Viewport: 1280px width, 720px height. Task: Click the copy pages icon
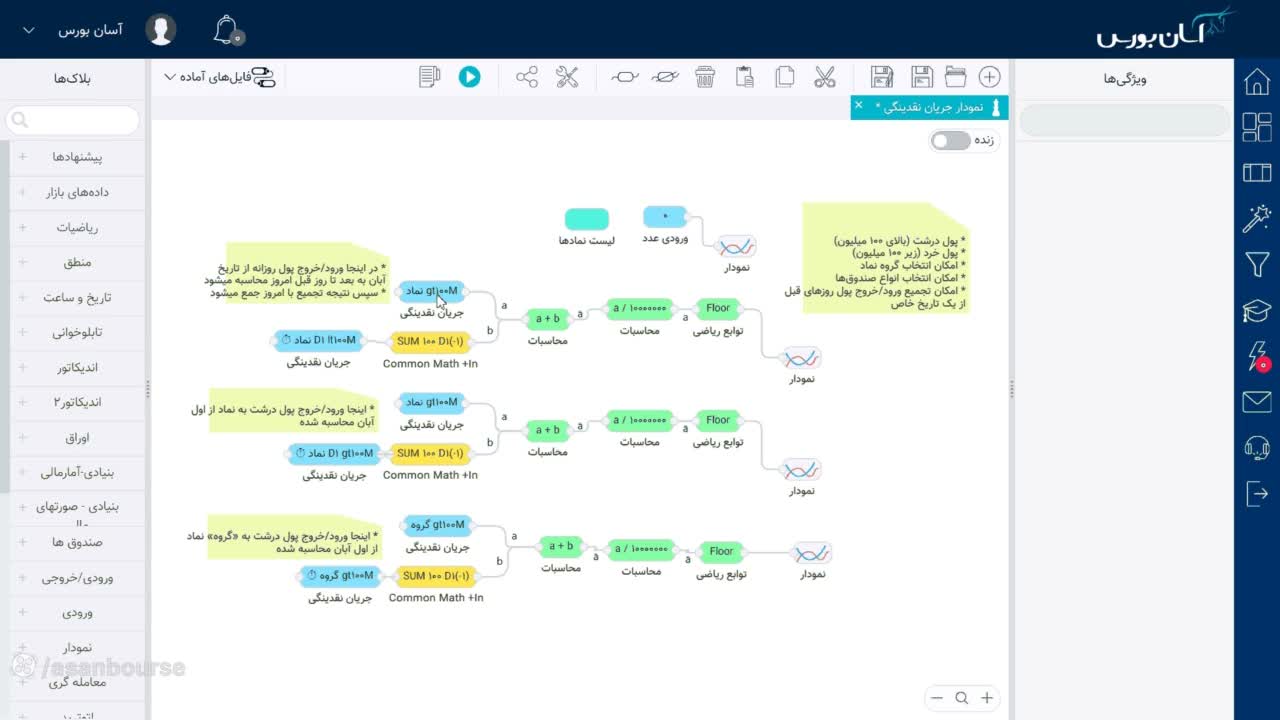pyautogui.click(x=785, y=77)
